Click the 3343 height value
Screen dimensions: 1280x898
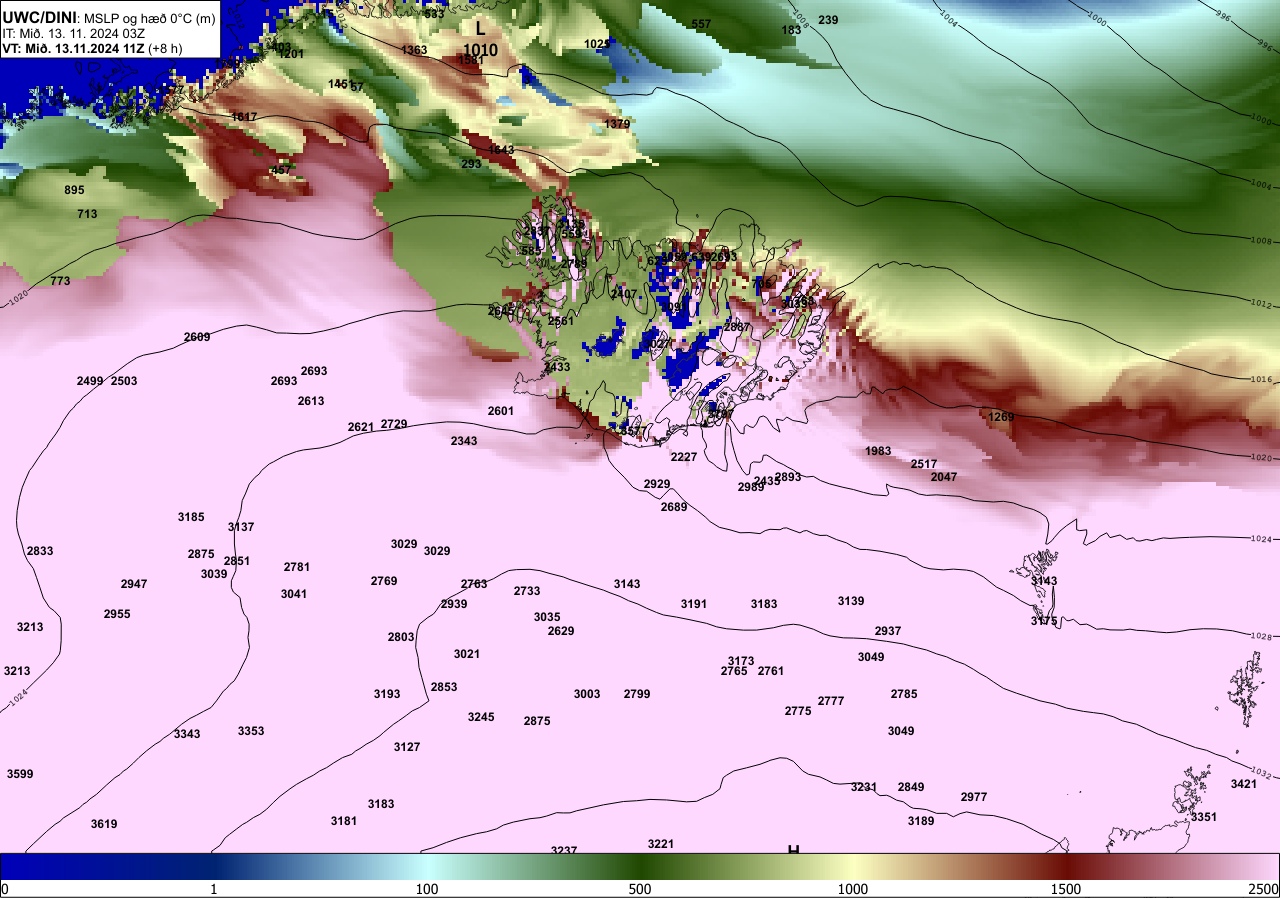(187, 734)
